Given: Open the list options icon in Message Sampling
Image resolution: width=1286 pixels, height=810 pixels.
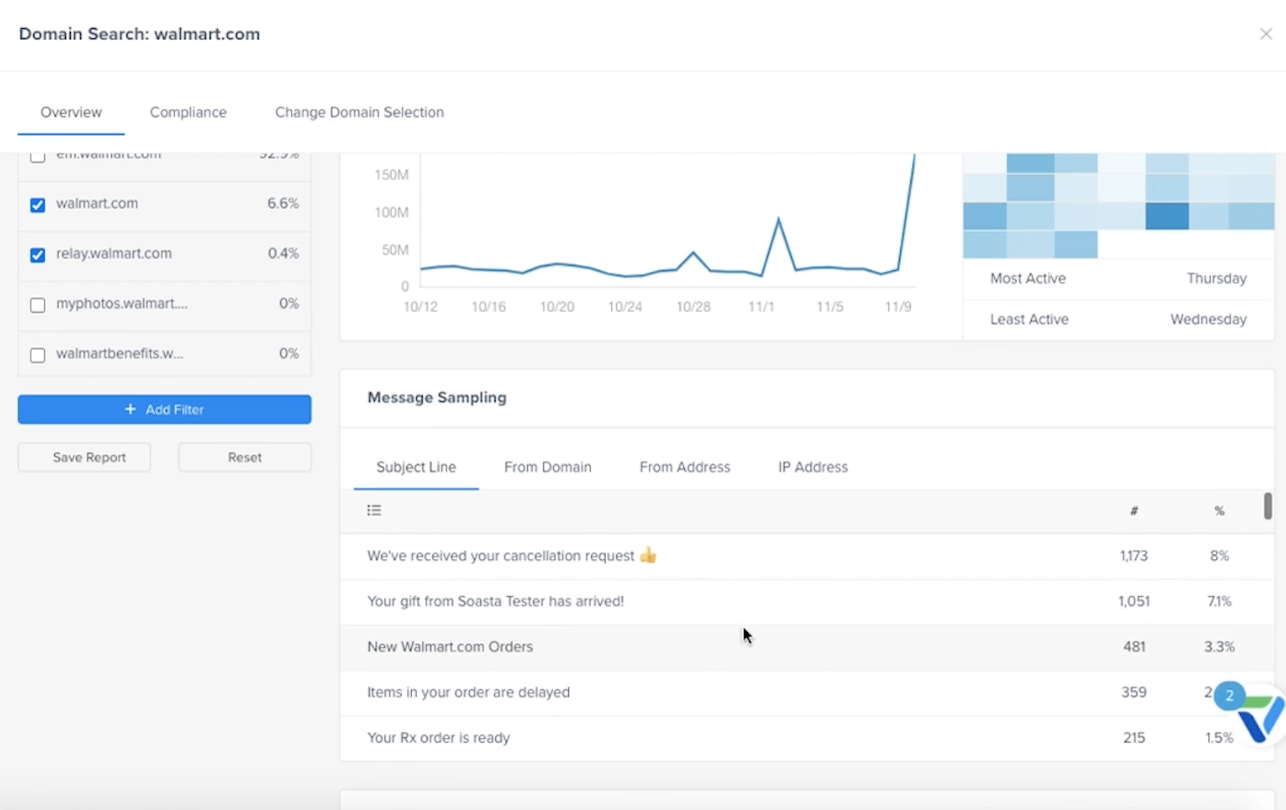Looking at the screenshot, I should 374,510.
